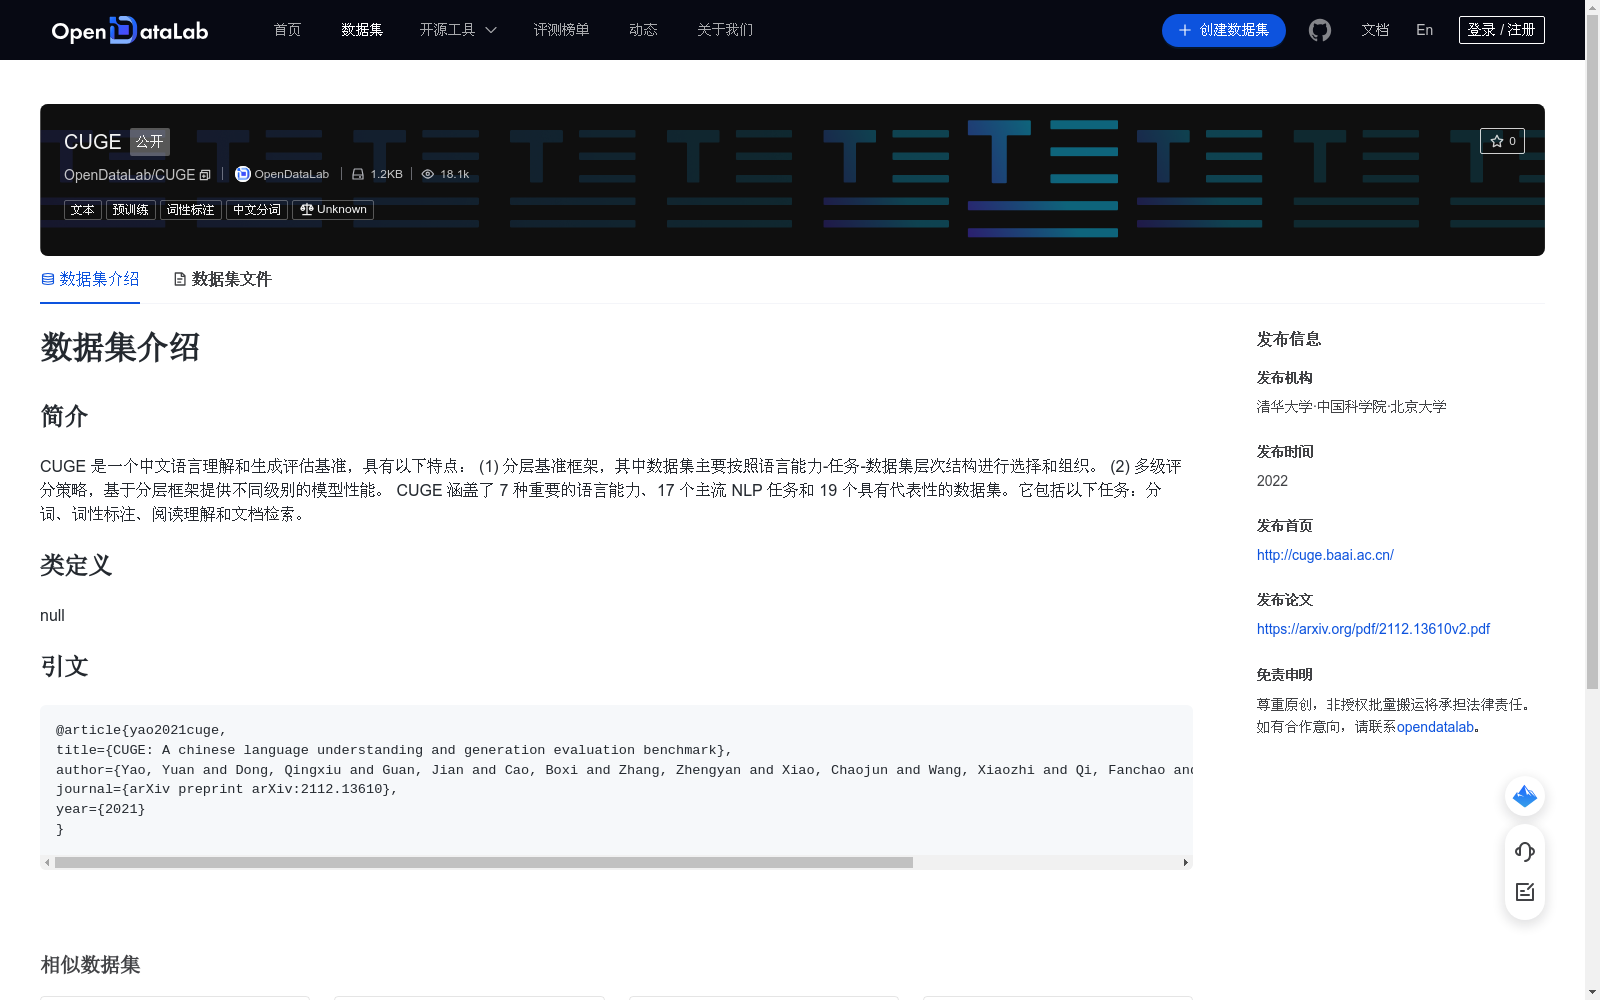Click the 公开 visibility badge

(x=149, y=141)
